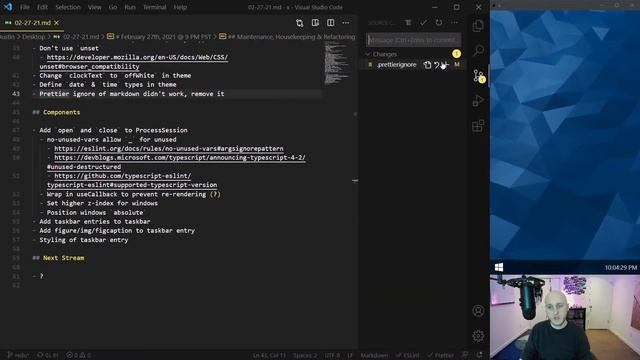Click the feedback icon in status bar
The width and height of the screenshot is (640, 360).
pyautogui.click(x=465, y=355)
